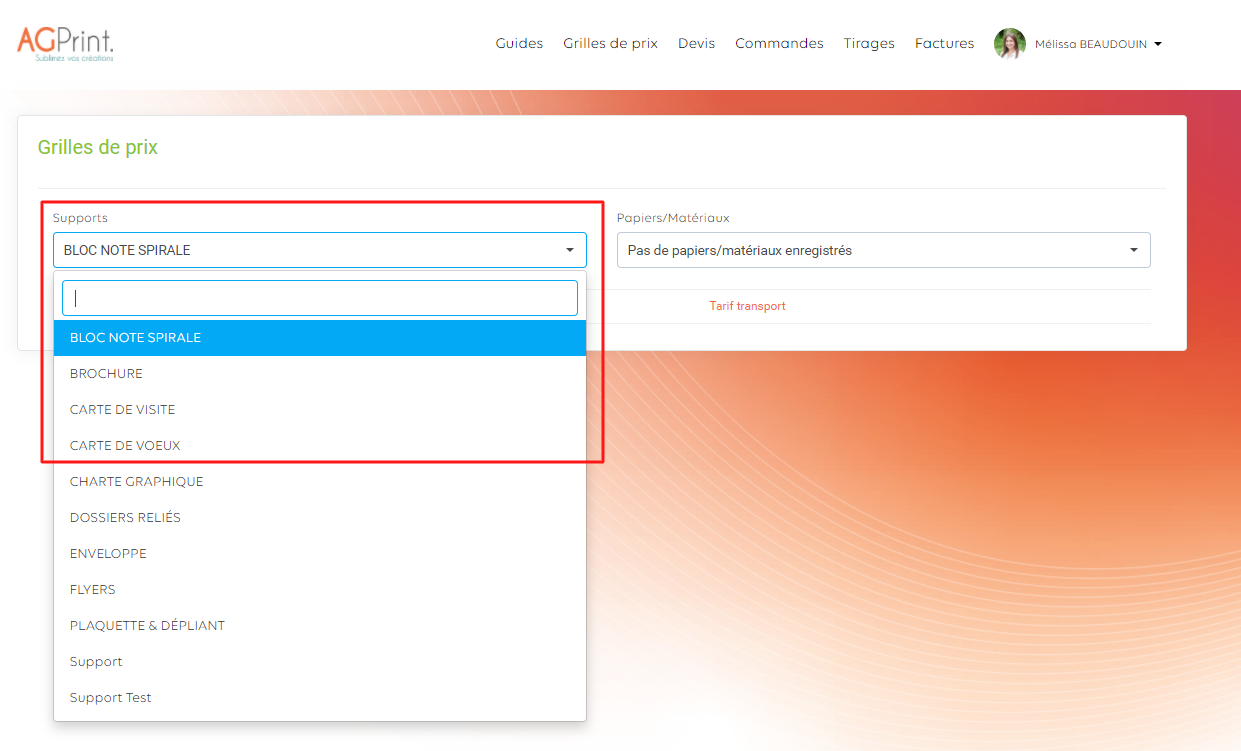View the Factures page
This screenshot has height=751, width=1241.
pyautogui.click(x=944, y=44)
